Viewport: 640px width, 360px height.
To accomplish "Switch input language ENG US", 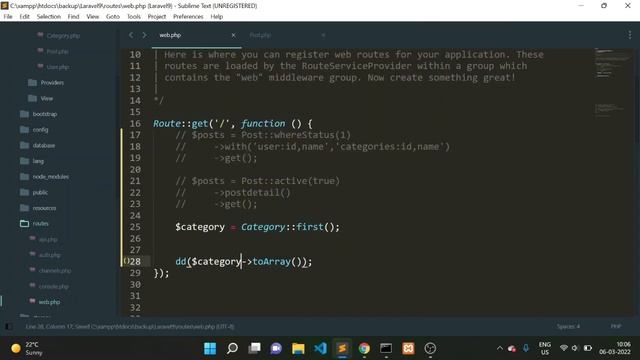I will [545, 348].
